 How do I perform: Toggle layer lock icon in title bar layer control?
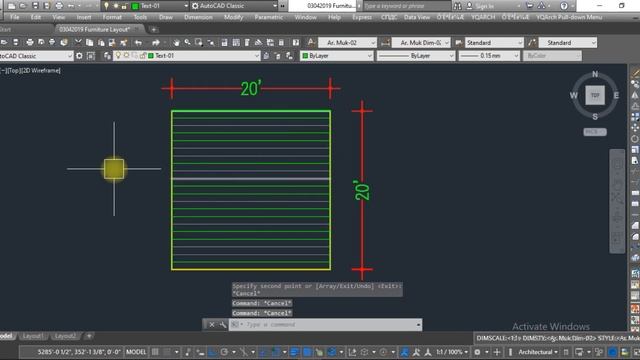[124, 6]
